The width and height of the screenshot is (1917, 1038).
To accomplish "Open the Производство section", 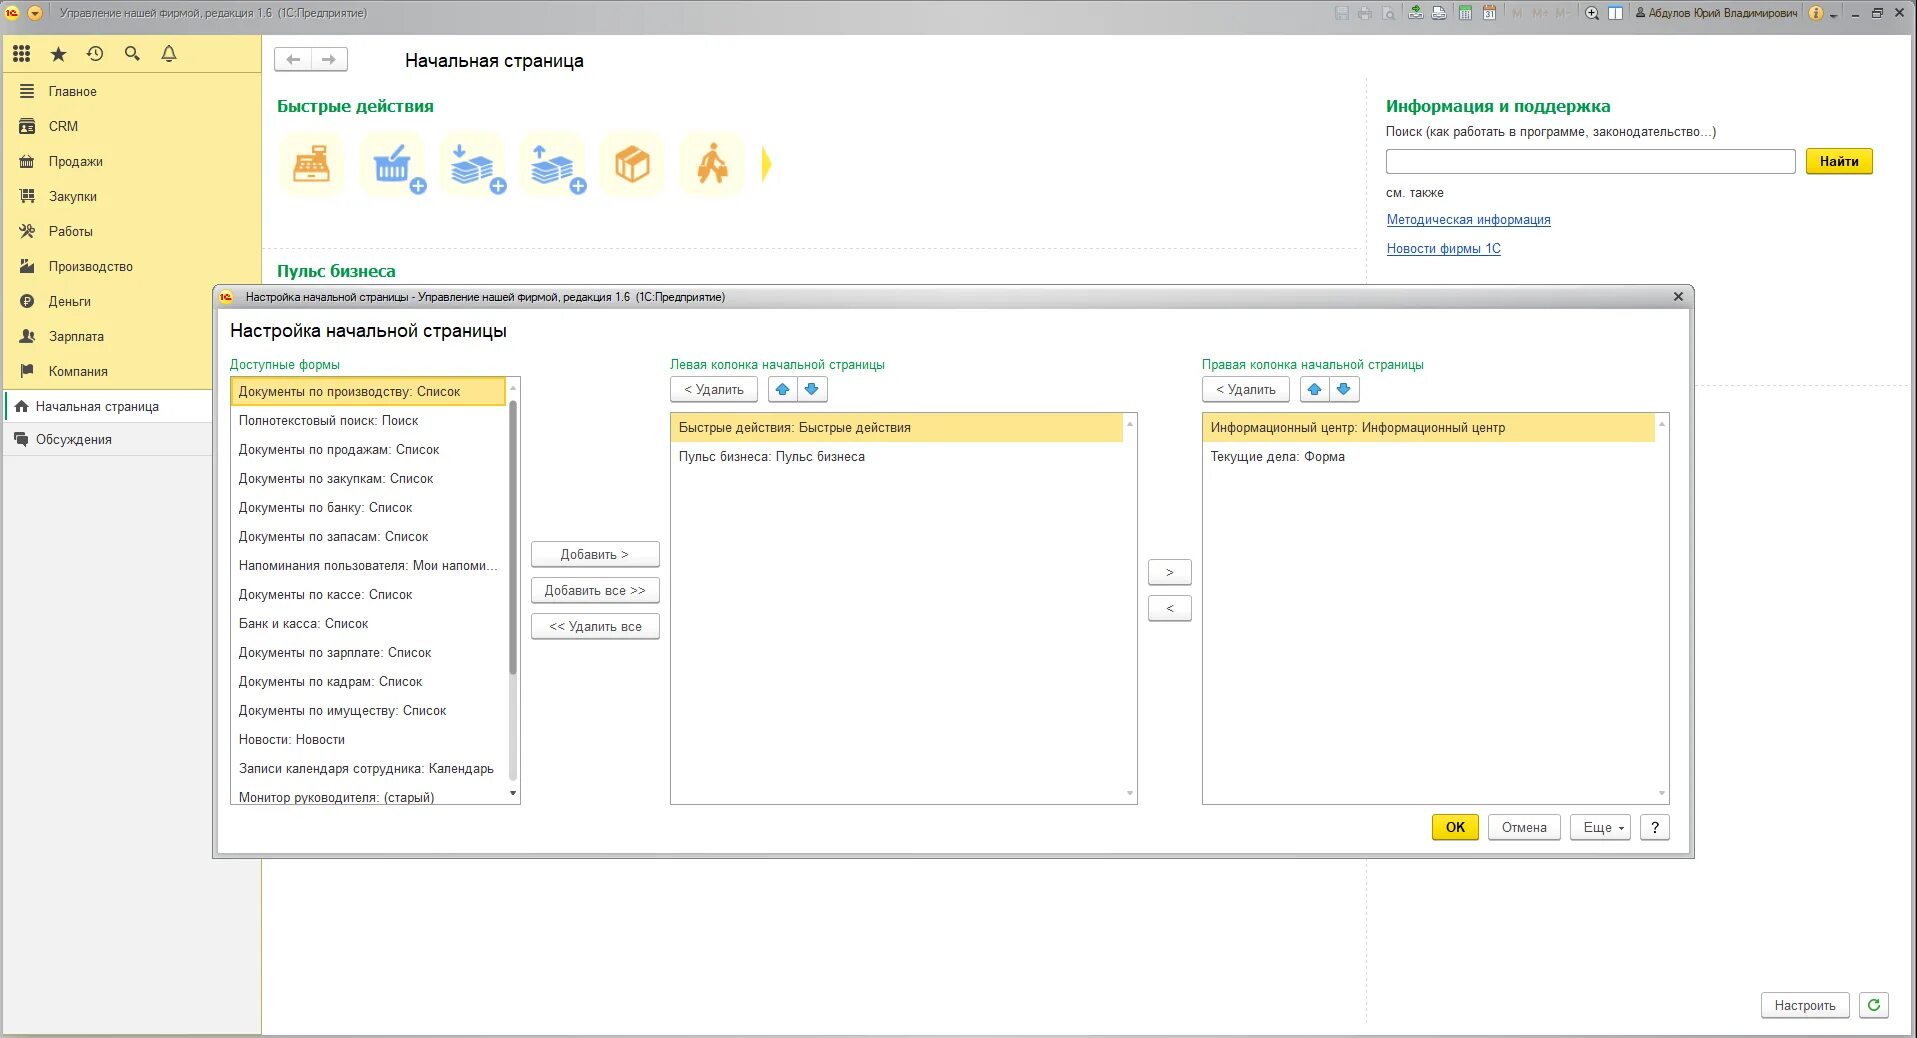I will [132, 266].
